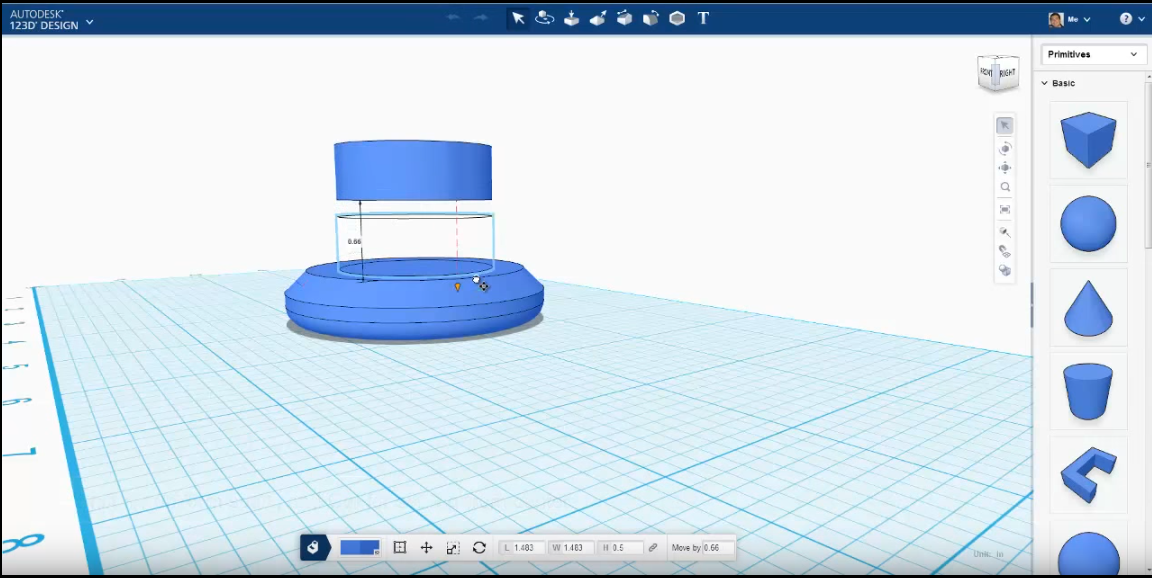
Task: Click the Redo arrow in top toolbar
Action: pos(480,18)
